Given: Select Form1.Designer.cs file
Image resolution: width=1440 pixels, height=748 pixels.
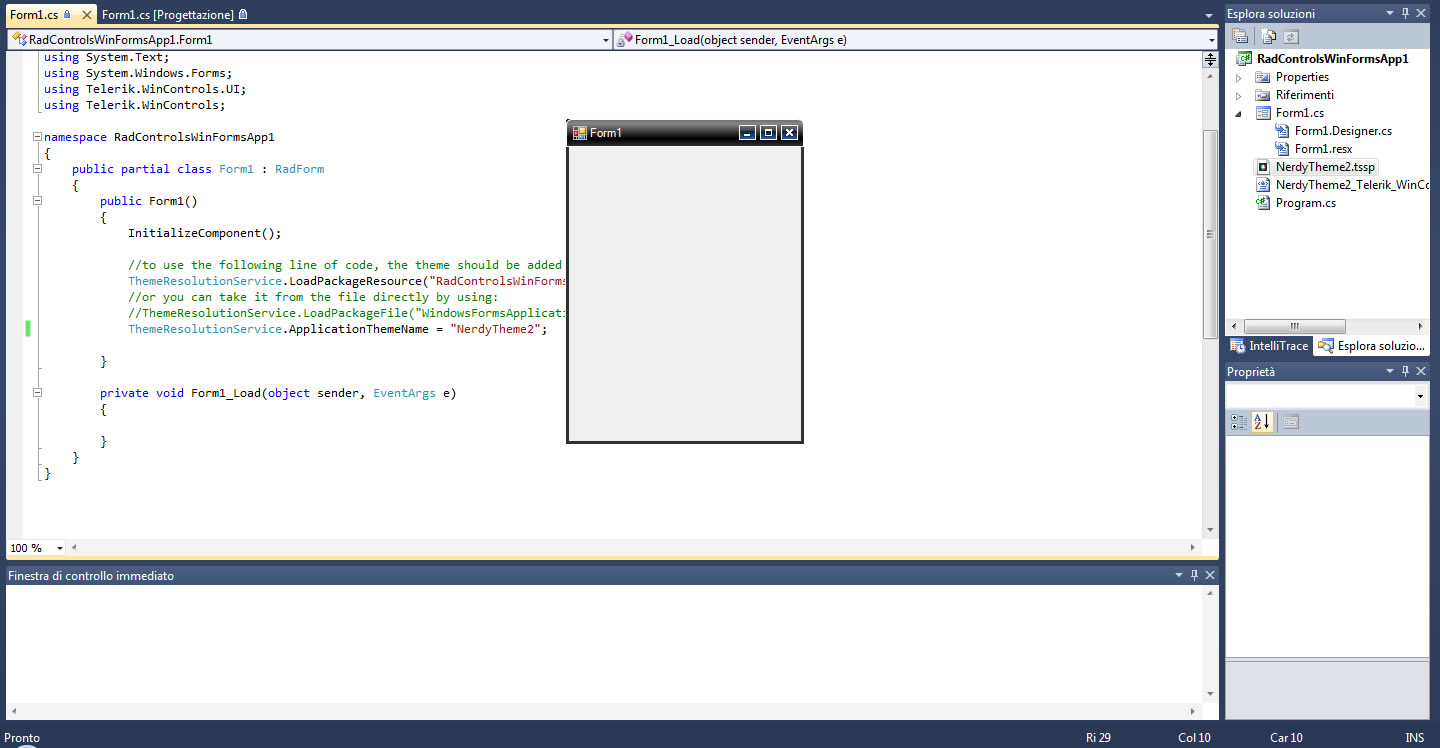Looking at the screenshot, I should pos(1343,131).
